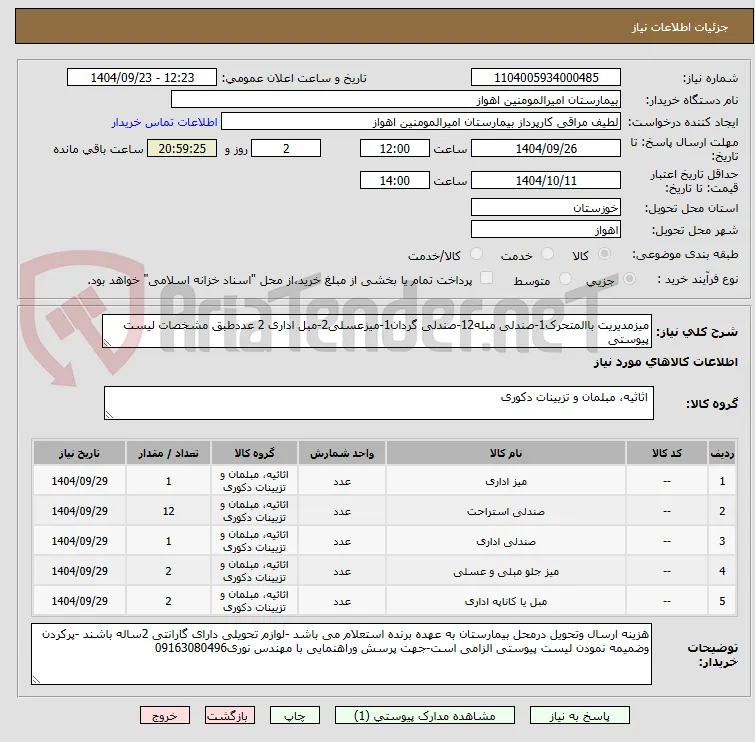755x742 pixels.
Task: Click the چاپ print button
Action: pos(294,716)
